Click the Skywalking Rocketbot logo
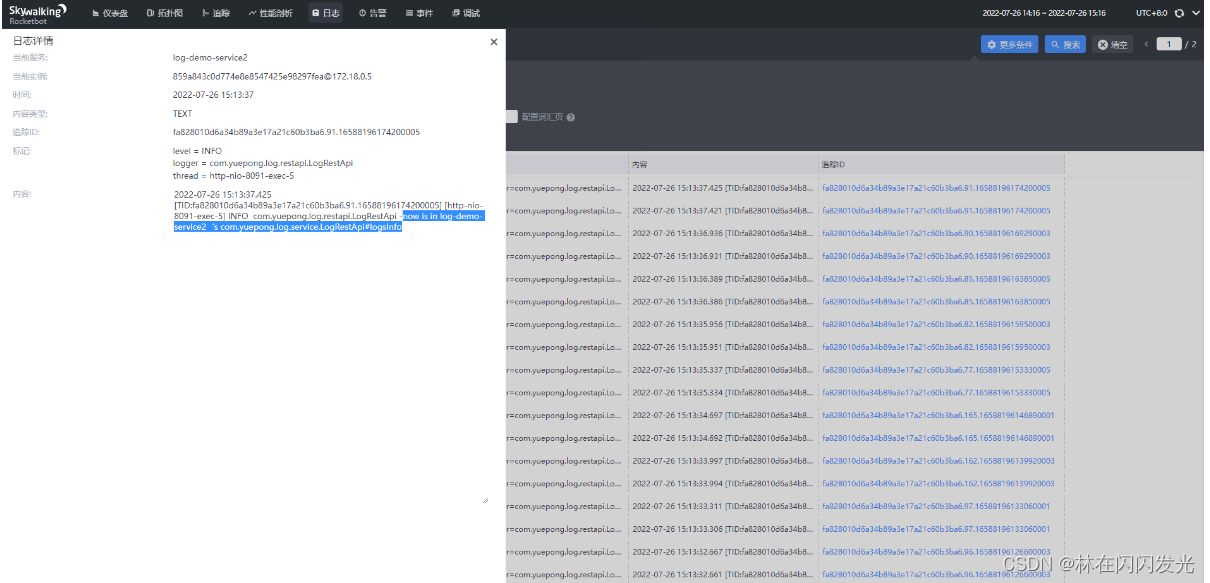The width and height of the screenshot is (1210, 583). (x=38, y=13)
